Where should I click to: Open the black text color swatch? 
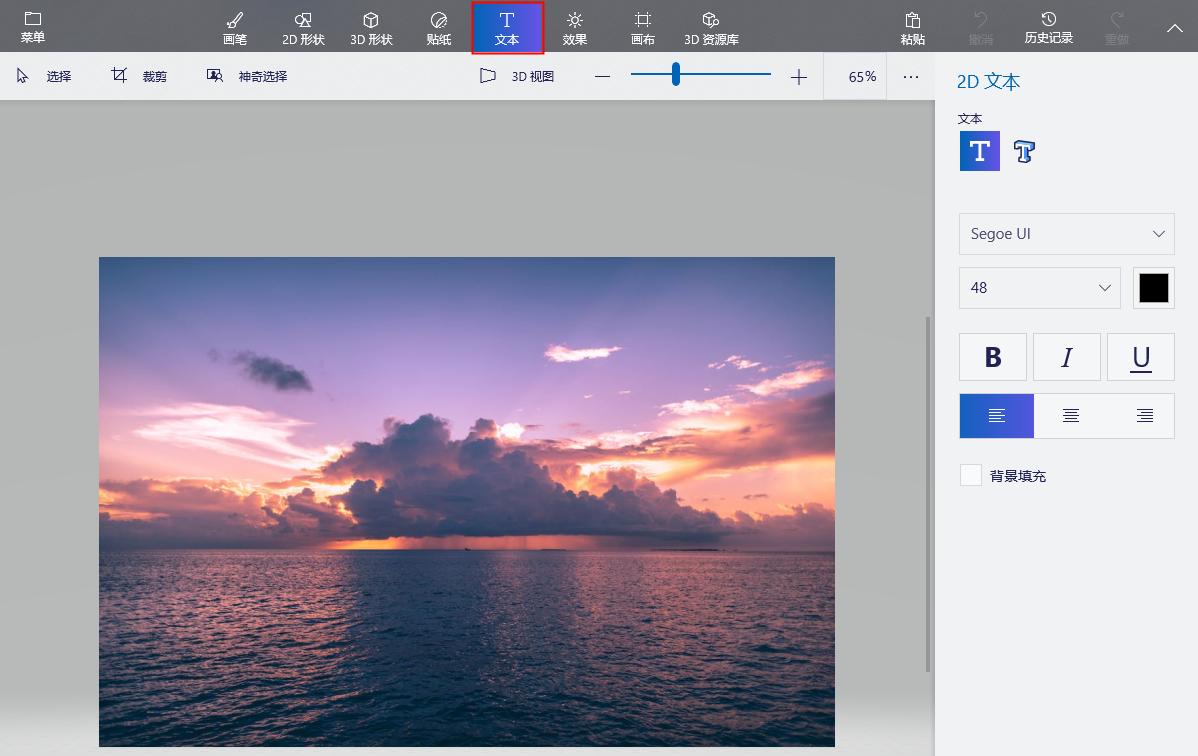1154,288
